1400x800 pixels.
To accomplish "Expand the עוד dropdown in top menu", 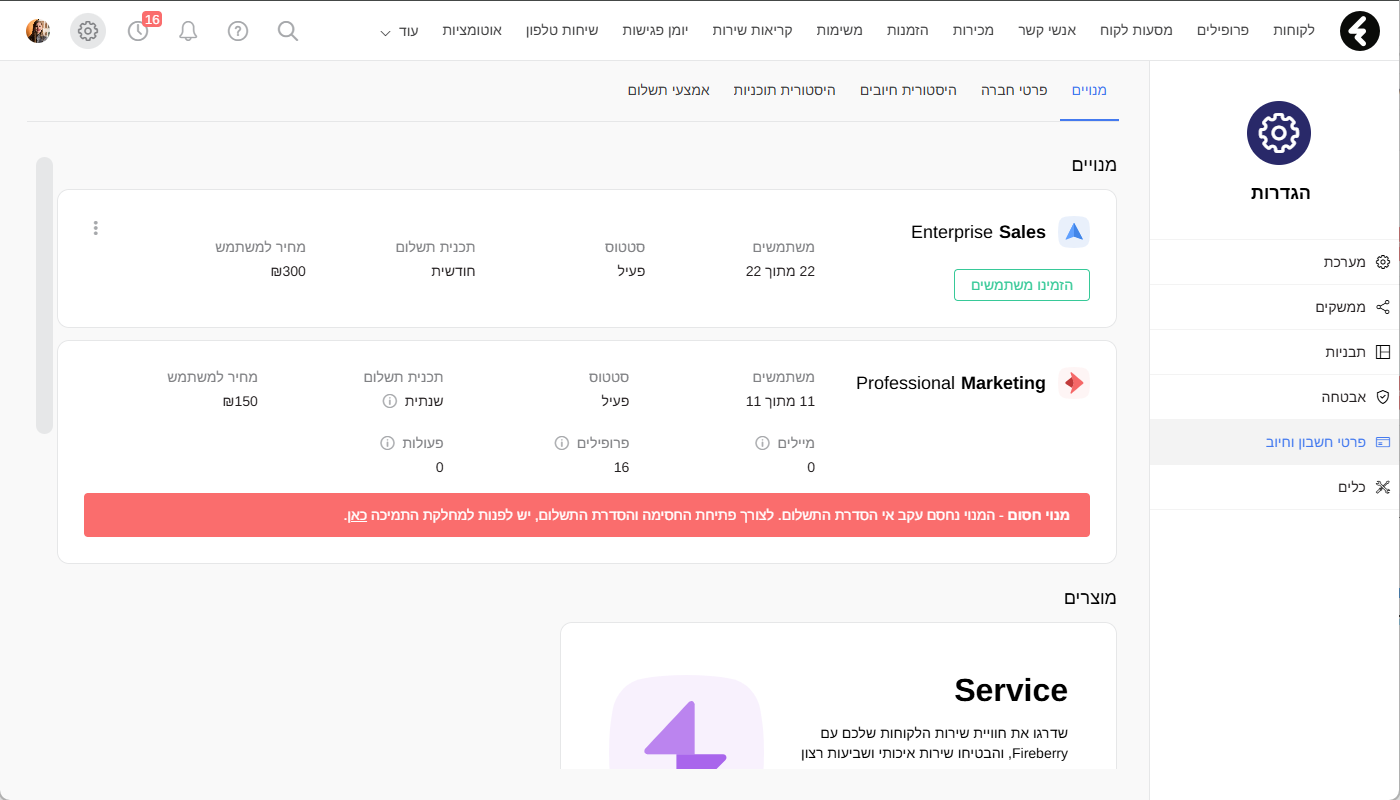I will click(x=399, y=31).
